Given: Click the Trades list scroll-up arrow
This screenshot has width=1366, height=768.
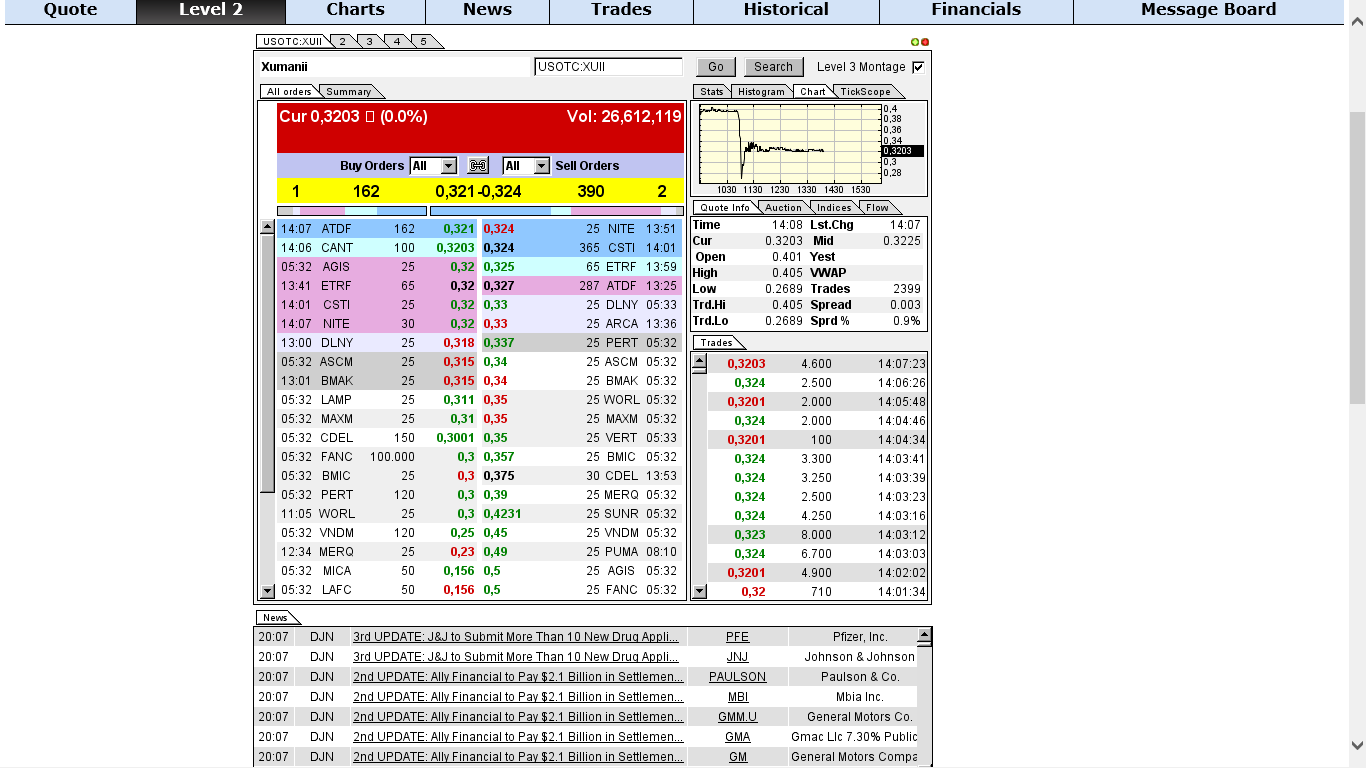Looking at the screenshot, I should [699, 359].
